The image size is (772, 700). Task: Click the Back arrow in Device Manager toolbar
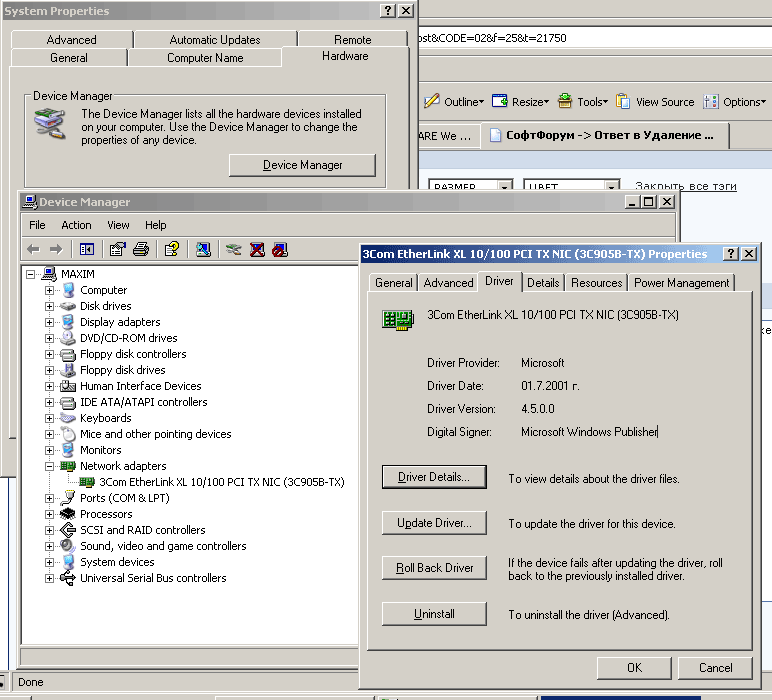coord(33,250)
